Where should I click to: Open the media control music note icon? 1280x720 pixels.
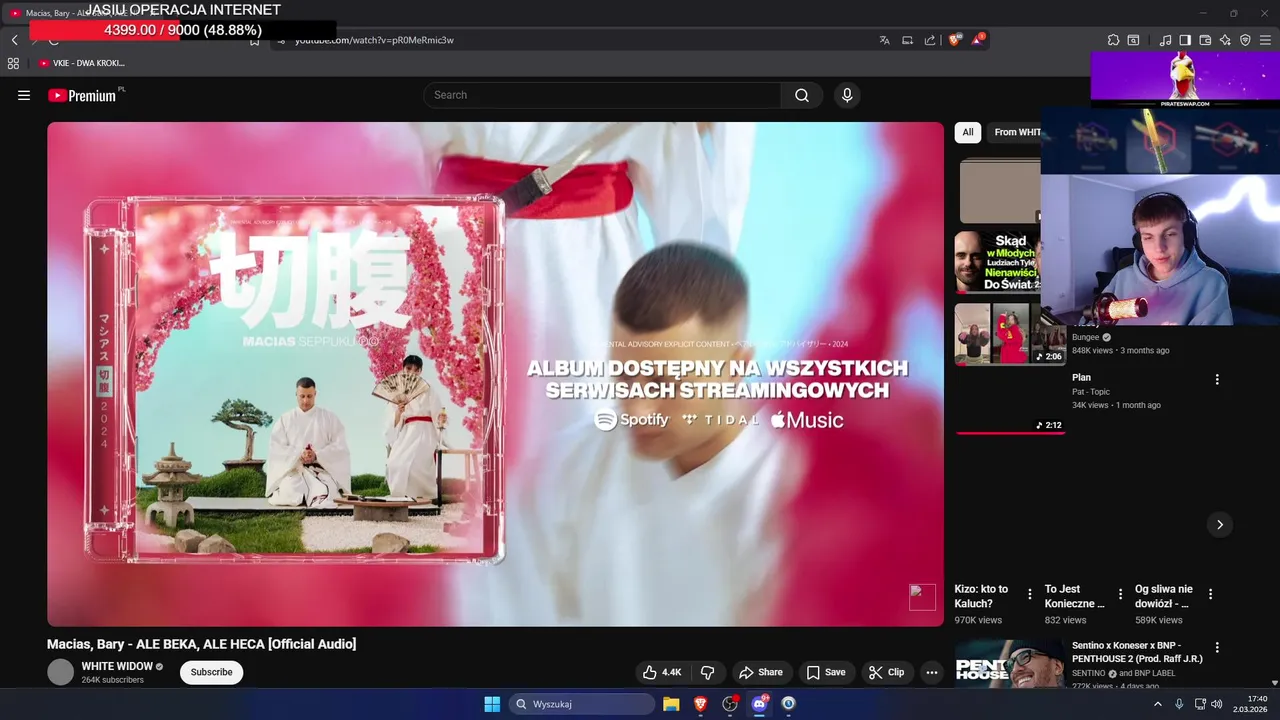1165,40
